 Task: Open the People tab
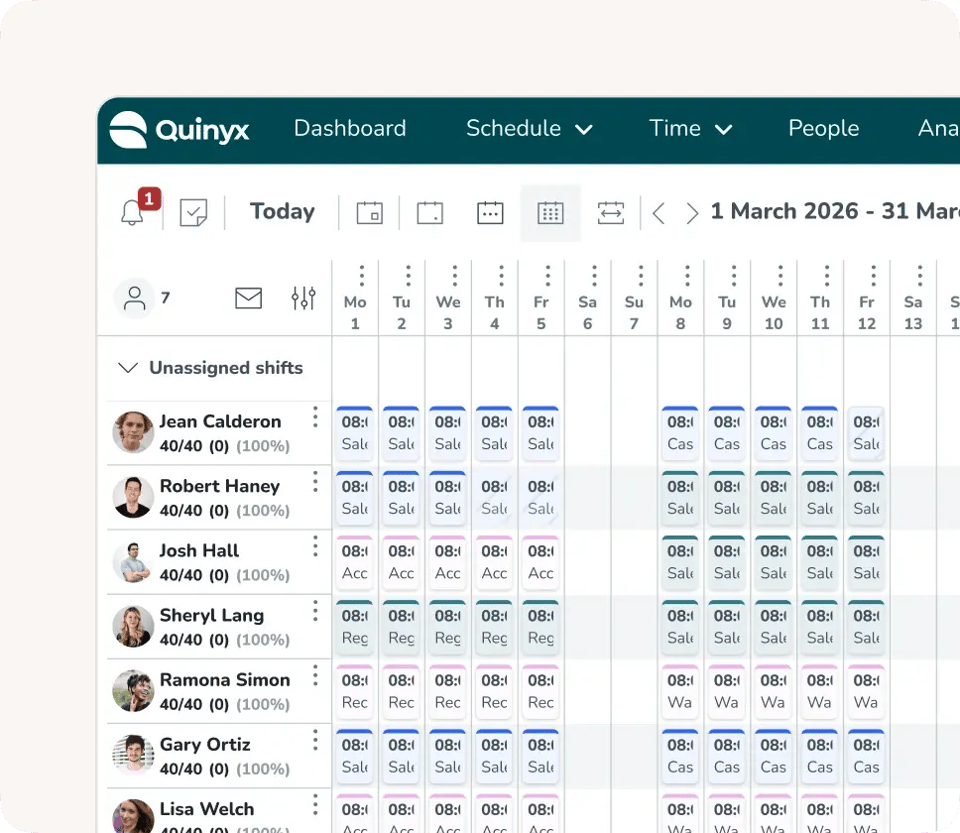point(823,129)
